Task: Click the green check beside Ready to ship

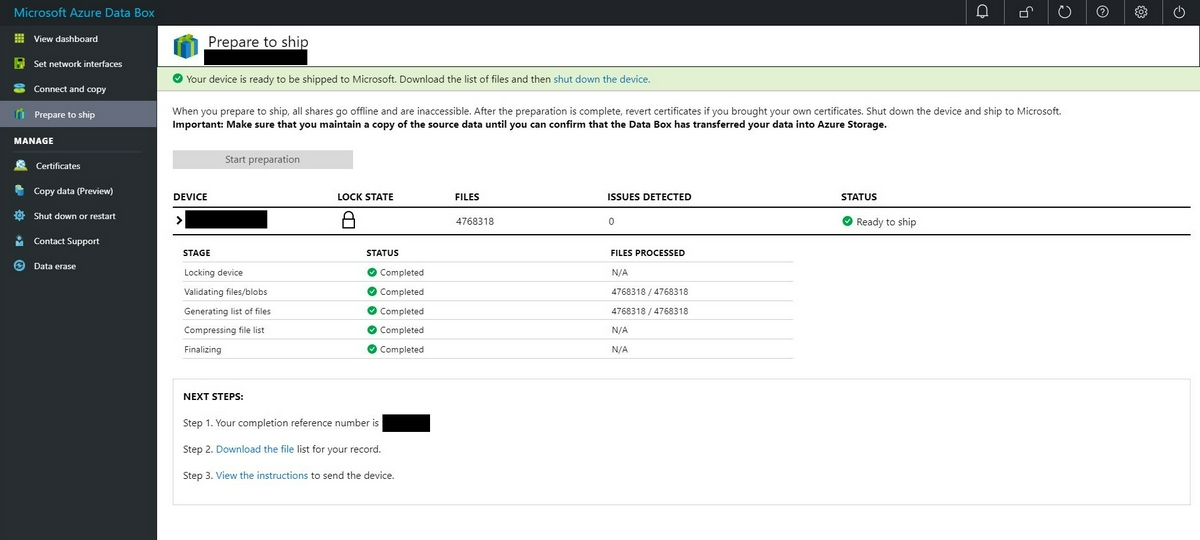Action: [847, 222]
